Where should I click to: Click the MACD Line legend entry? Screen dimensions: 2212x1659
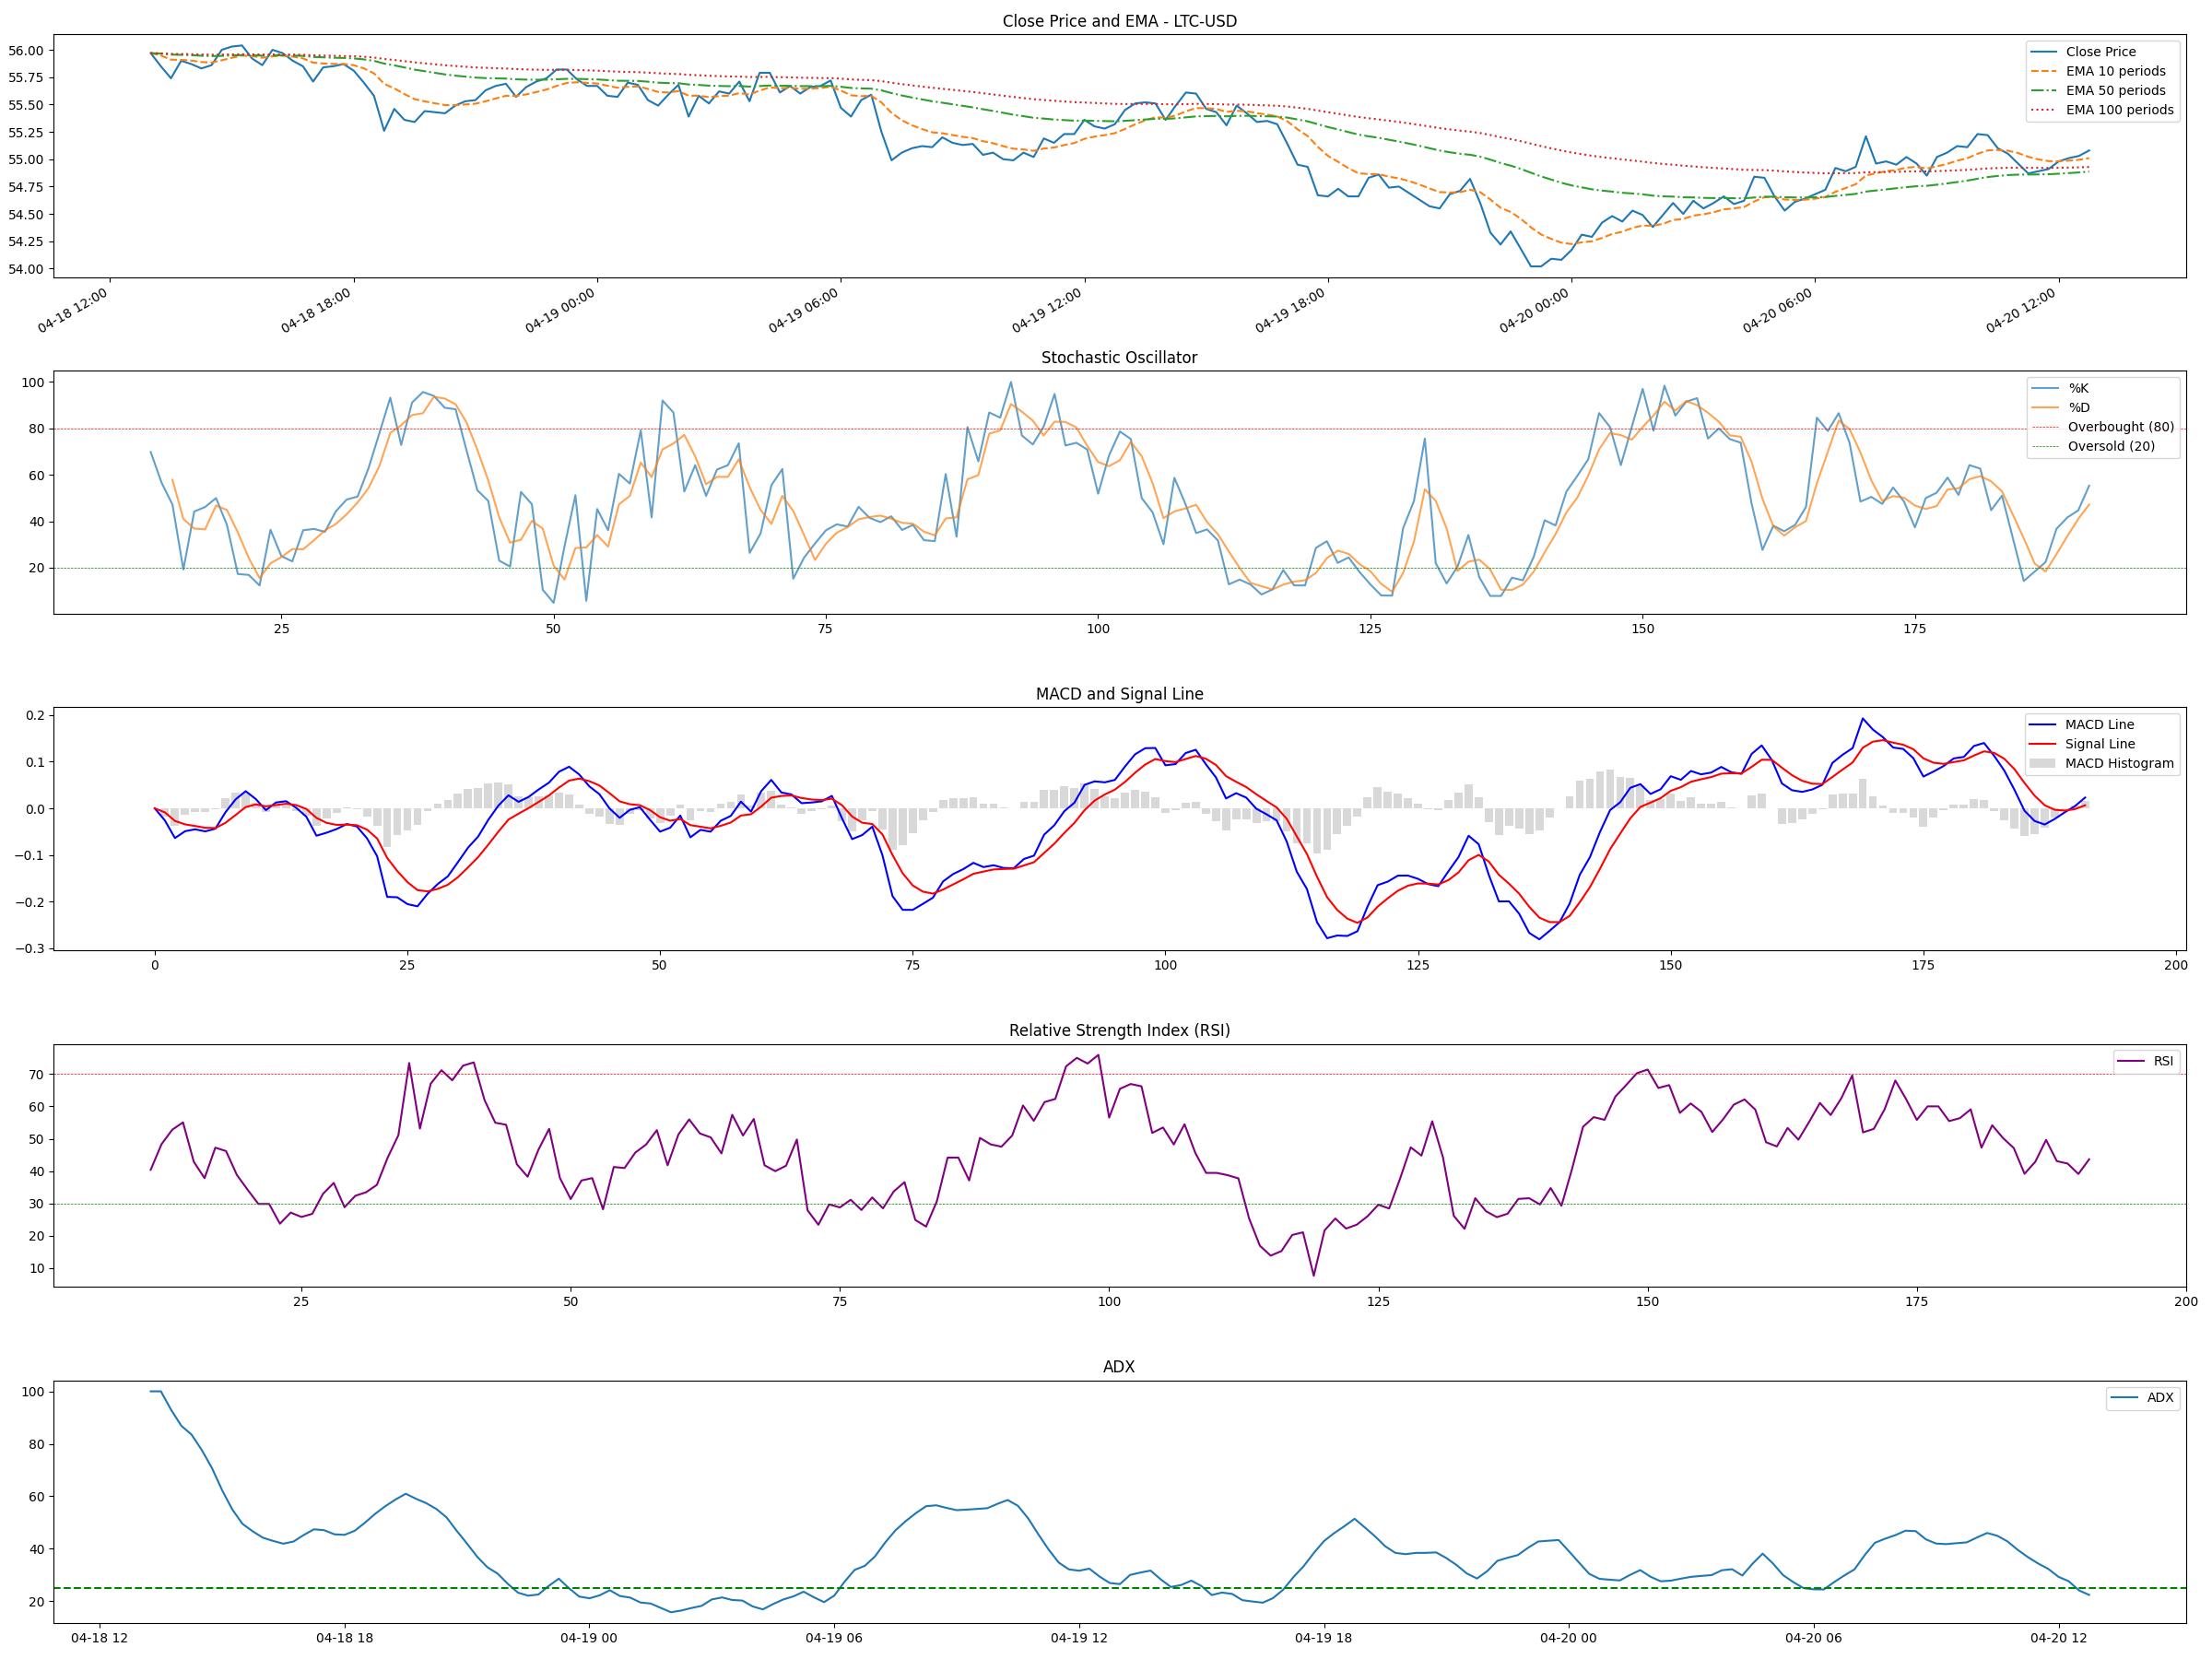(2099, 725)
